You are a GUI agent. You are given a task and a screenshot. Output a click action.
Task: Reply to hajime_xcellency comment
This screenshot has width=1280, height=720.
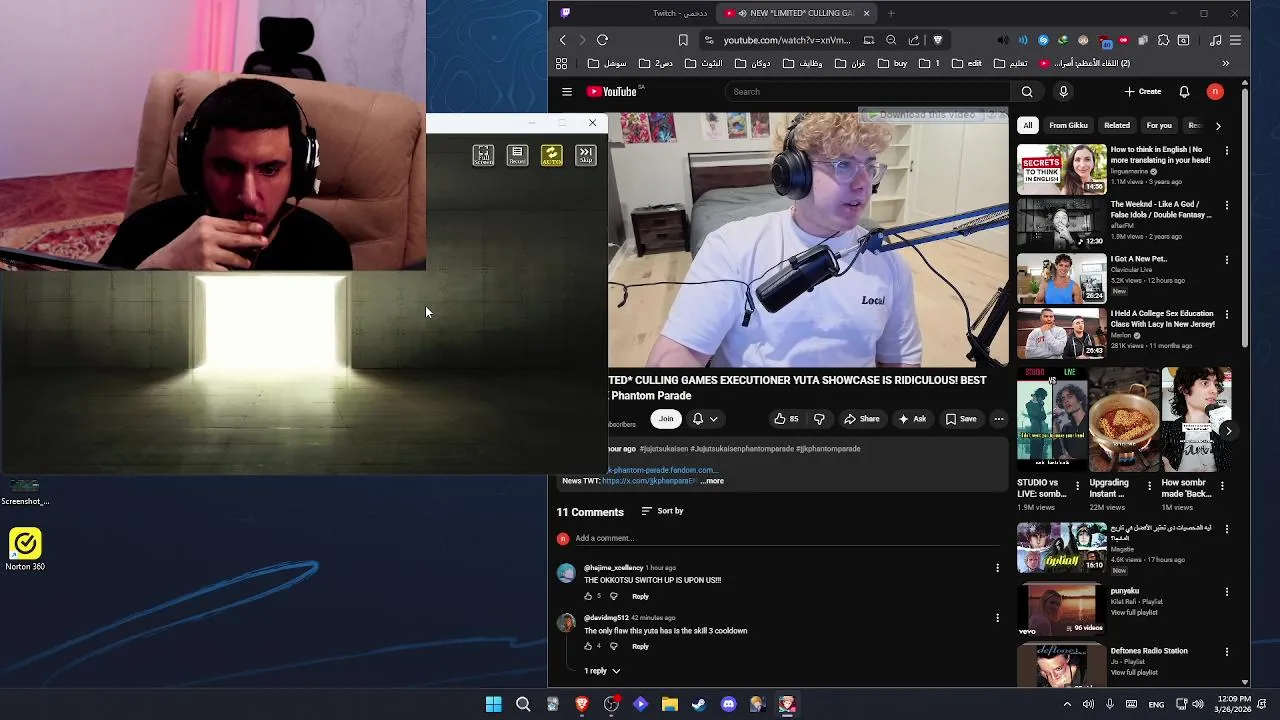click(640, 597)
